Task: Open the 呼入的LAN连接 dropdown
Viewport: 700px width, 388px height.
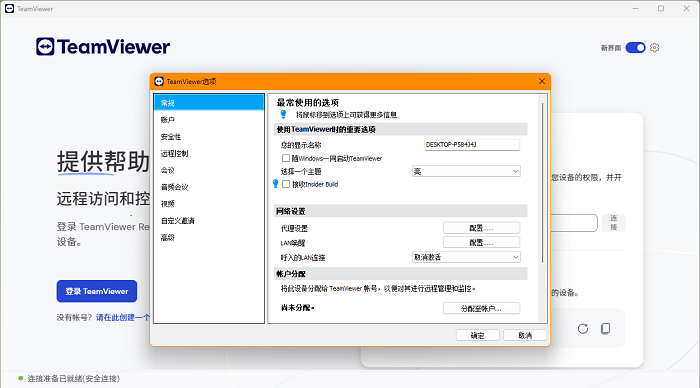Action: pyautogui.click(x=466, y=257)
